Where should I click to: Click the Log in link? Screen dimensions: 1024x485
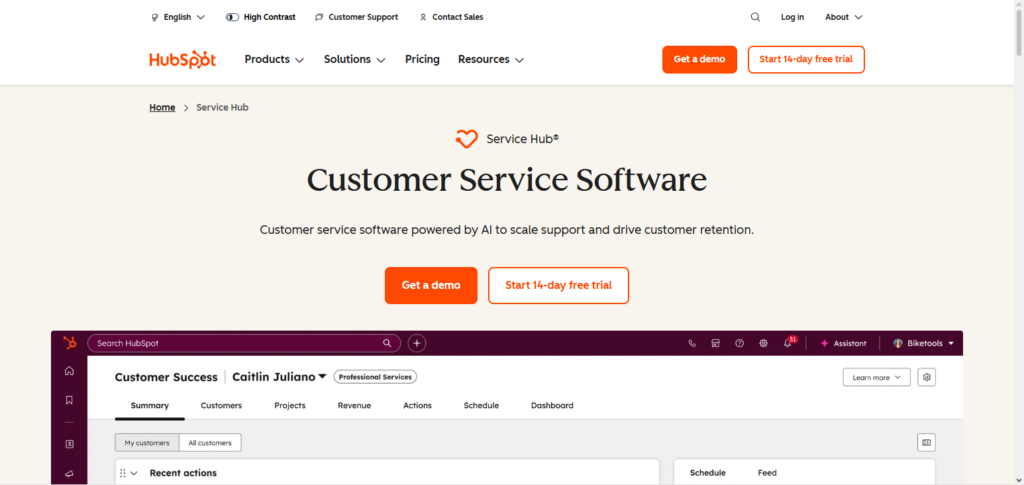point(792,18)
